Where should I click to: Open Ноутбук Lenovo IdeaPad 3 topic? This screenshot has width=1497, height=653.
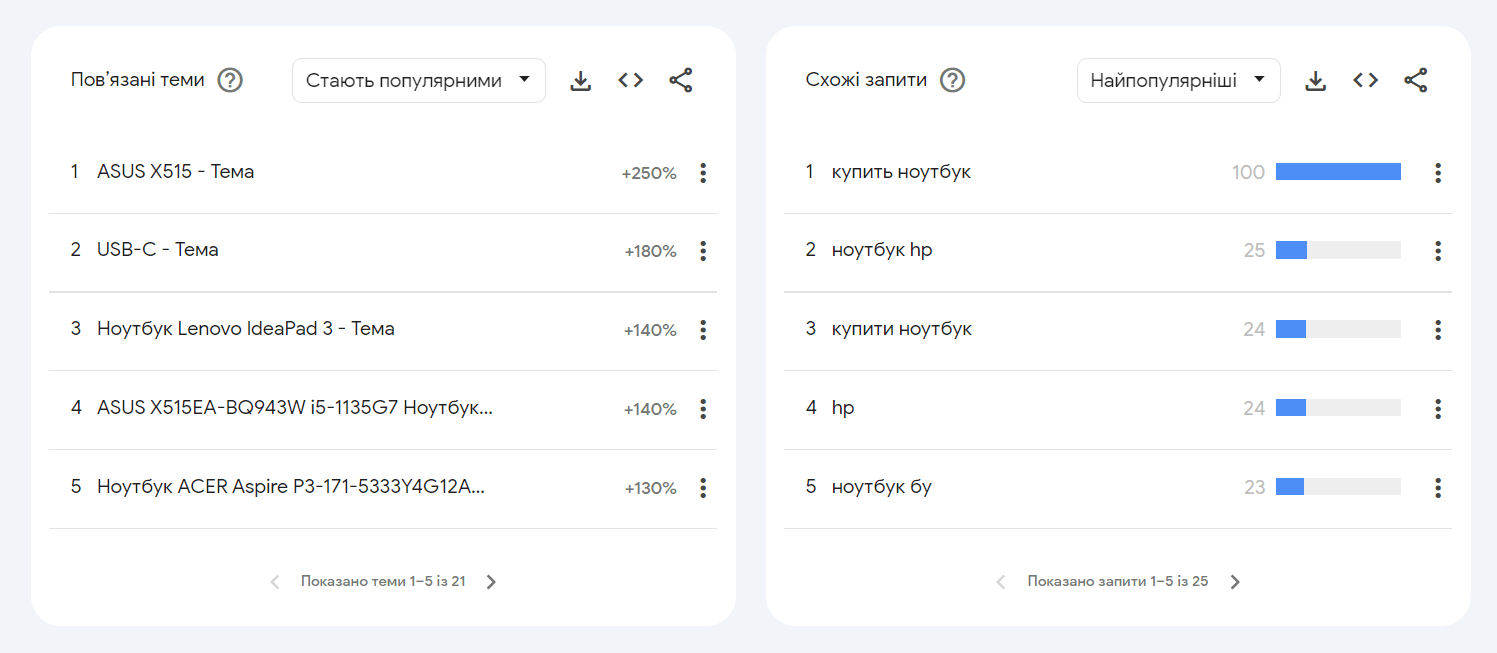click(x=246, y=329)
